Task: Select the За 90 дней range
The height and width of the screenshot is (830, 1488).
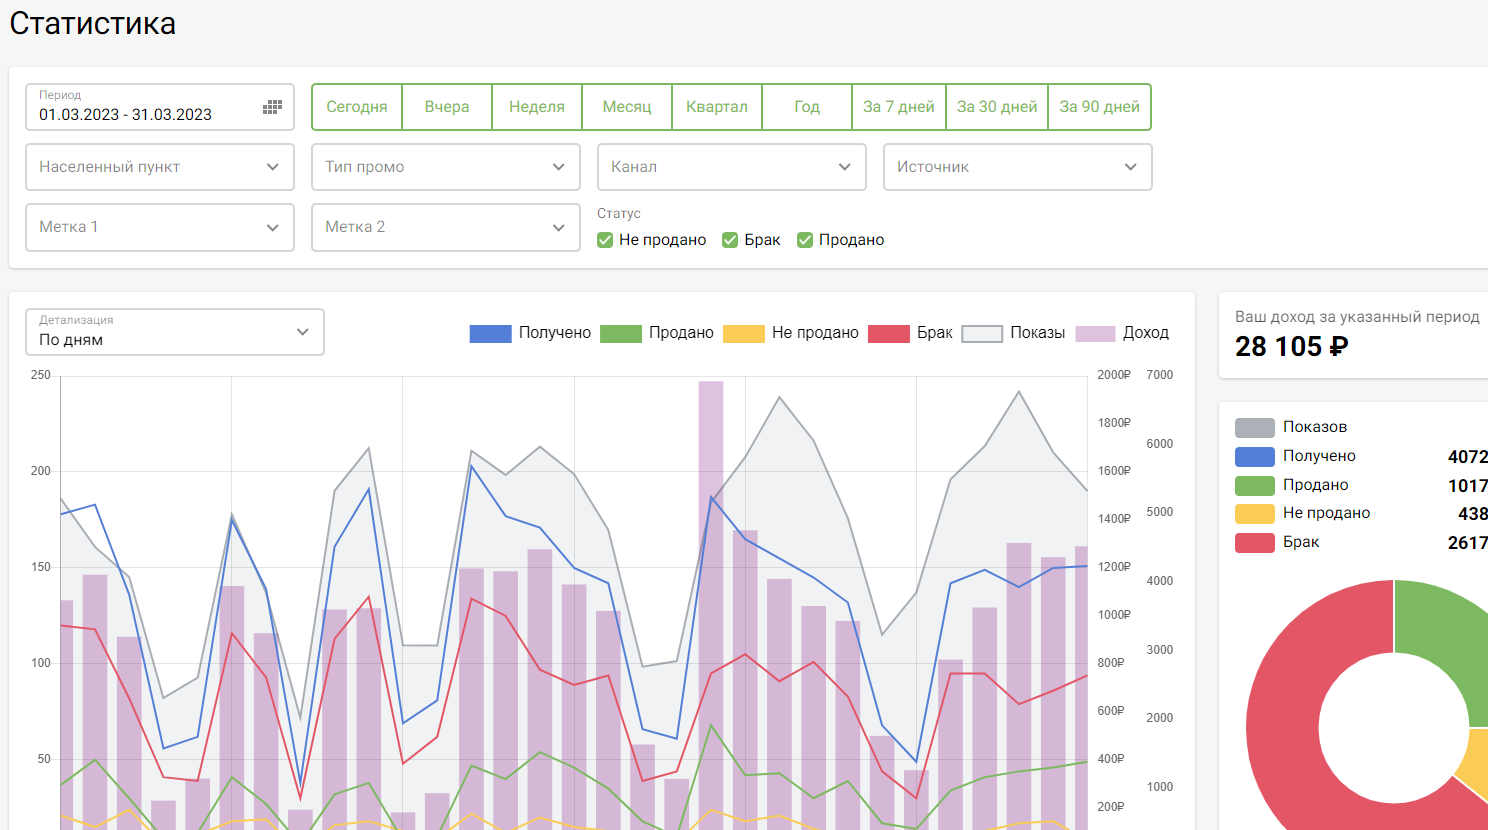Action: click(x=1100, y=107)
